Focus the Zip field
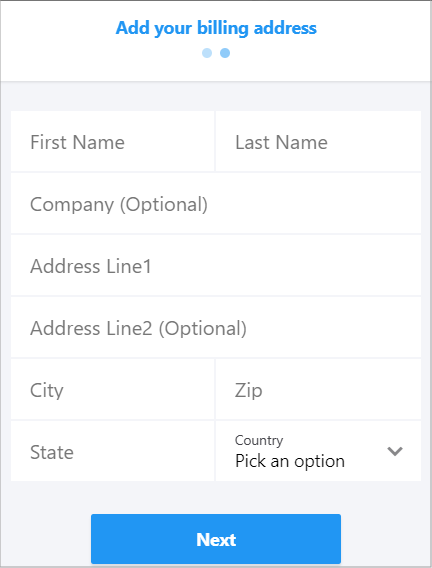432x568 pixels. pos(318,389)
